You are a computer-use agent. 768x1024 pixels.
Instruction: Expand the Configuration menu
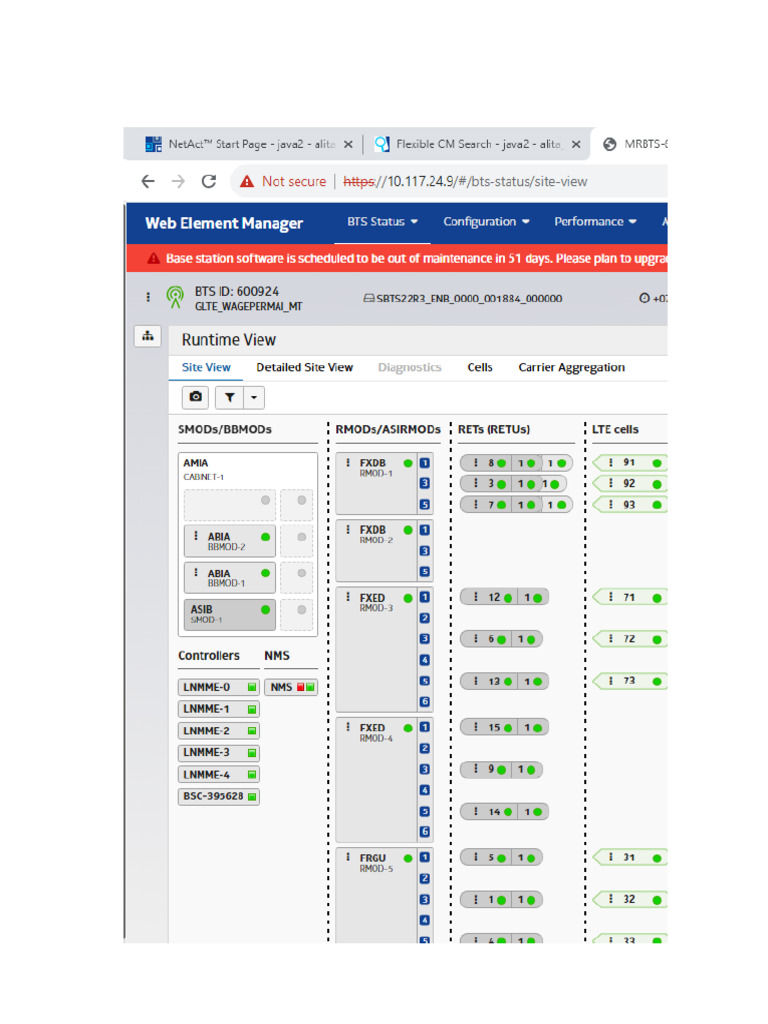click(x=486, y=222)
